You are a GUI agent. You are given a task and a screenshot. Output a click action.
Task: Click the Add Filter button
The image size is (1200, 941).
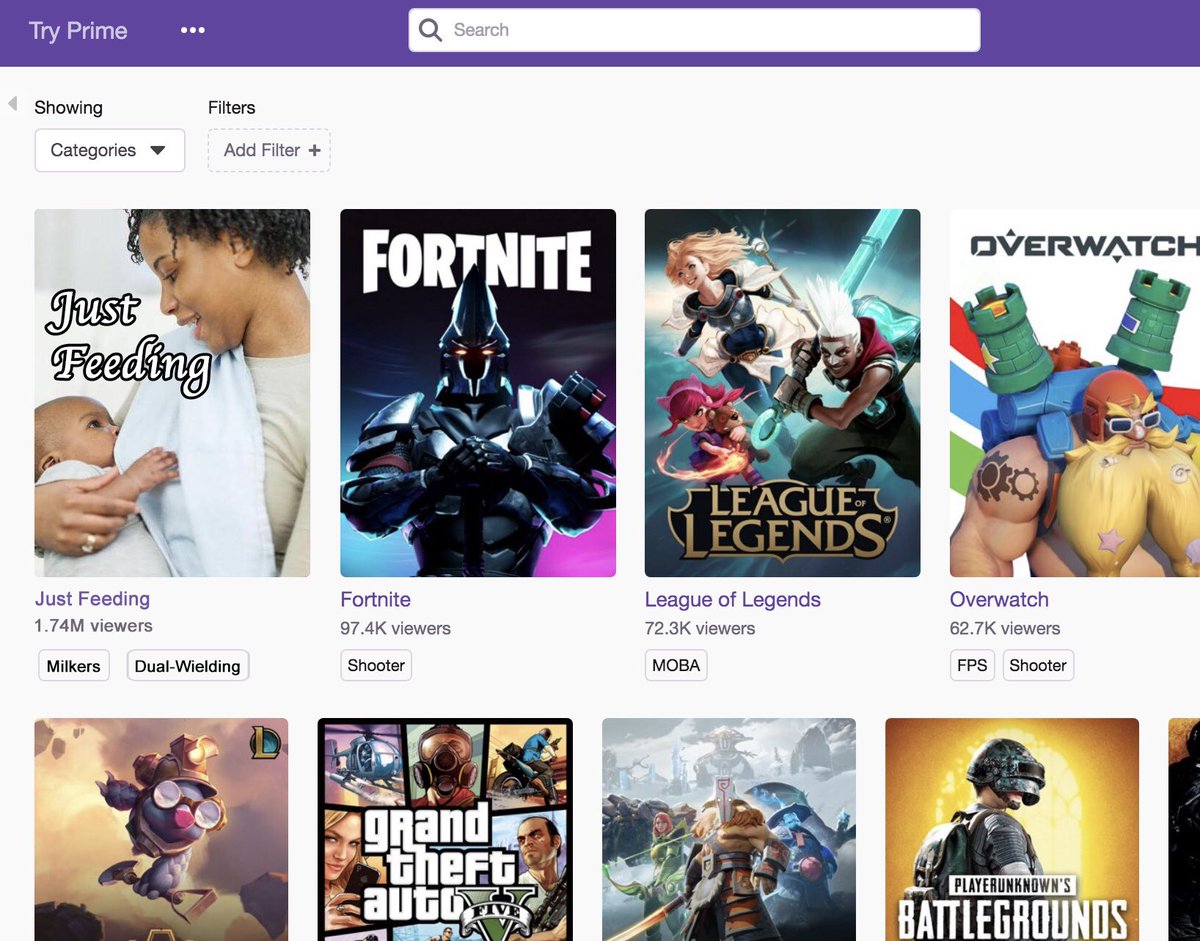269,150
